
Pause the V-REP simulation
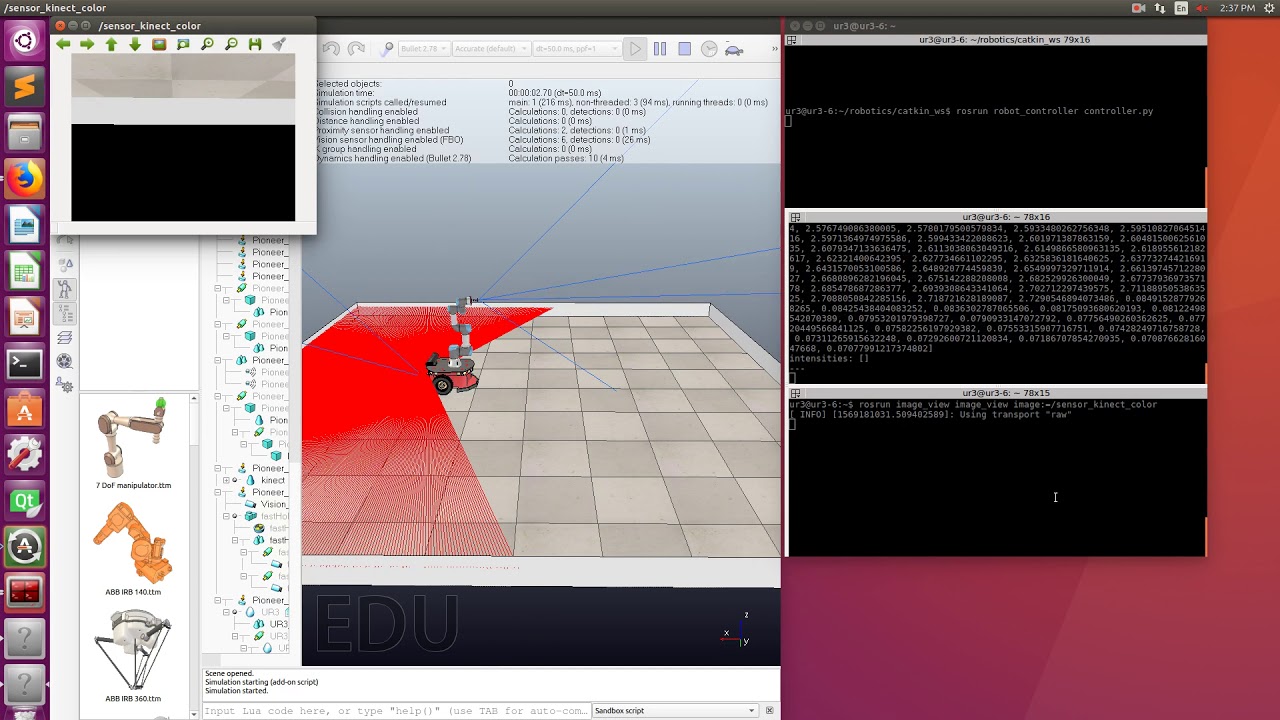[660, 49]
